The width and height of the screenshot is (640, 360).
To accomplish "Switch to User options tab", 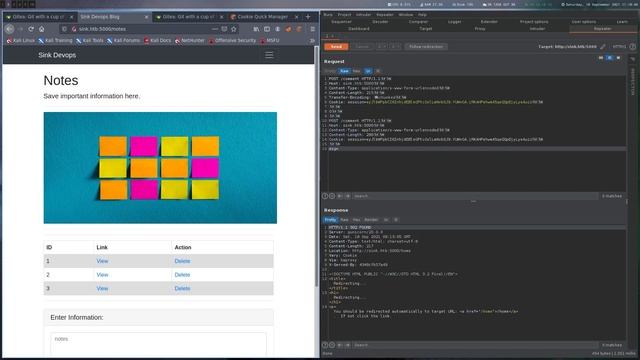I will click(x=584, y=22).
